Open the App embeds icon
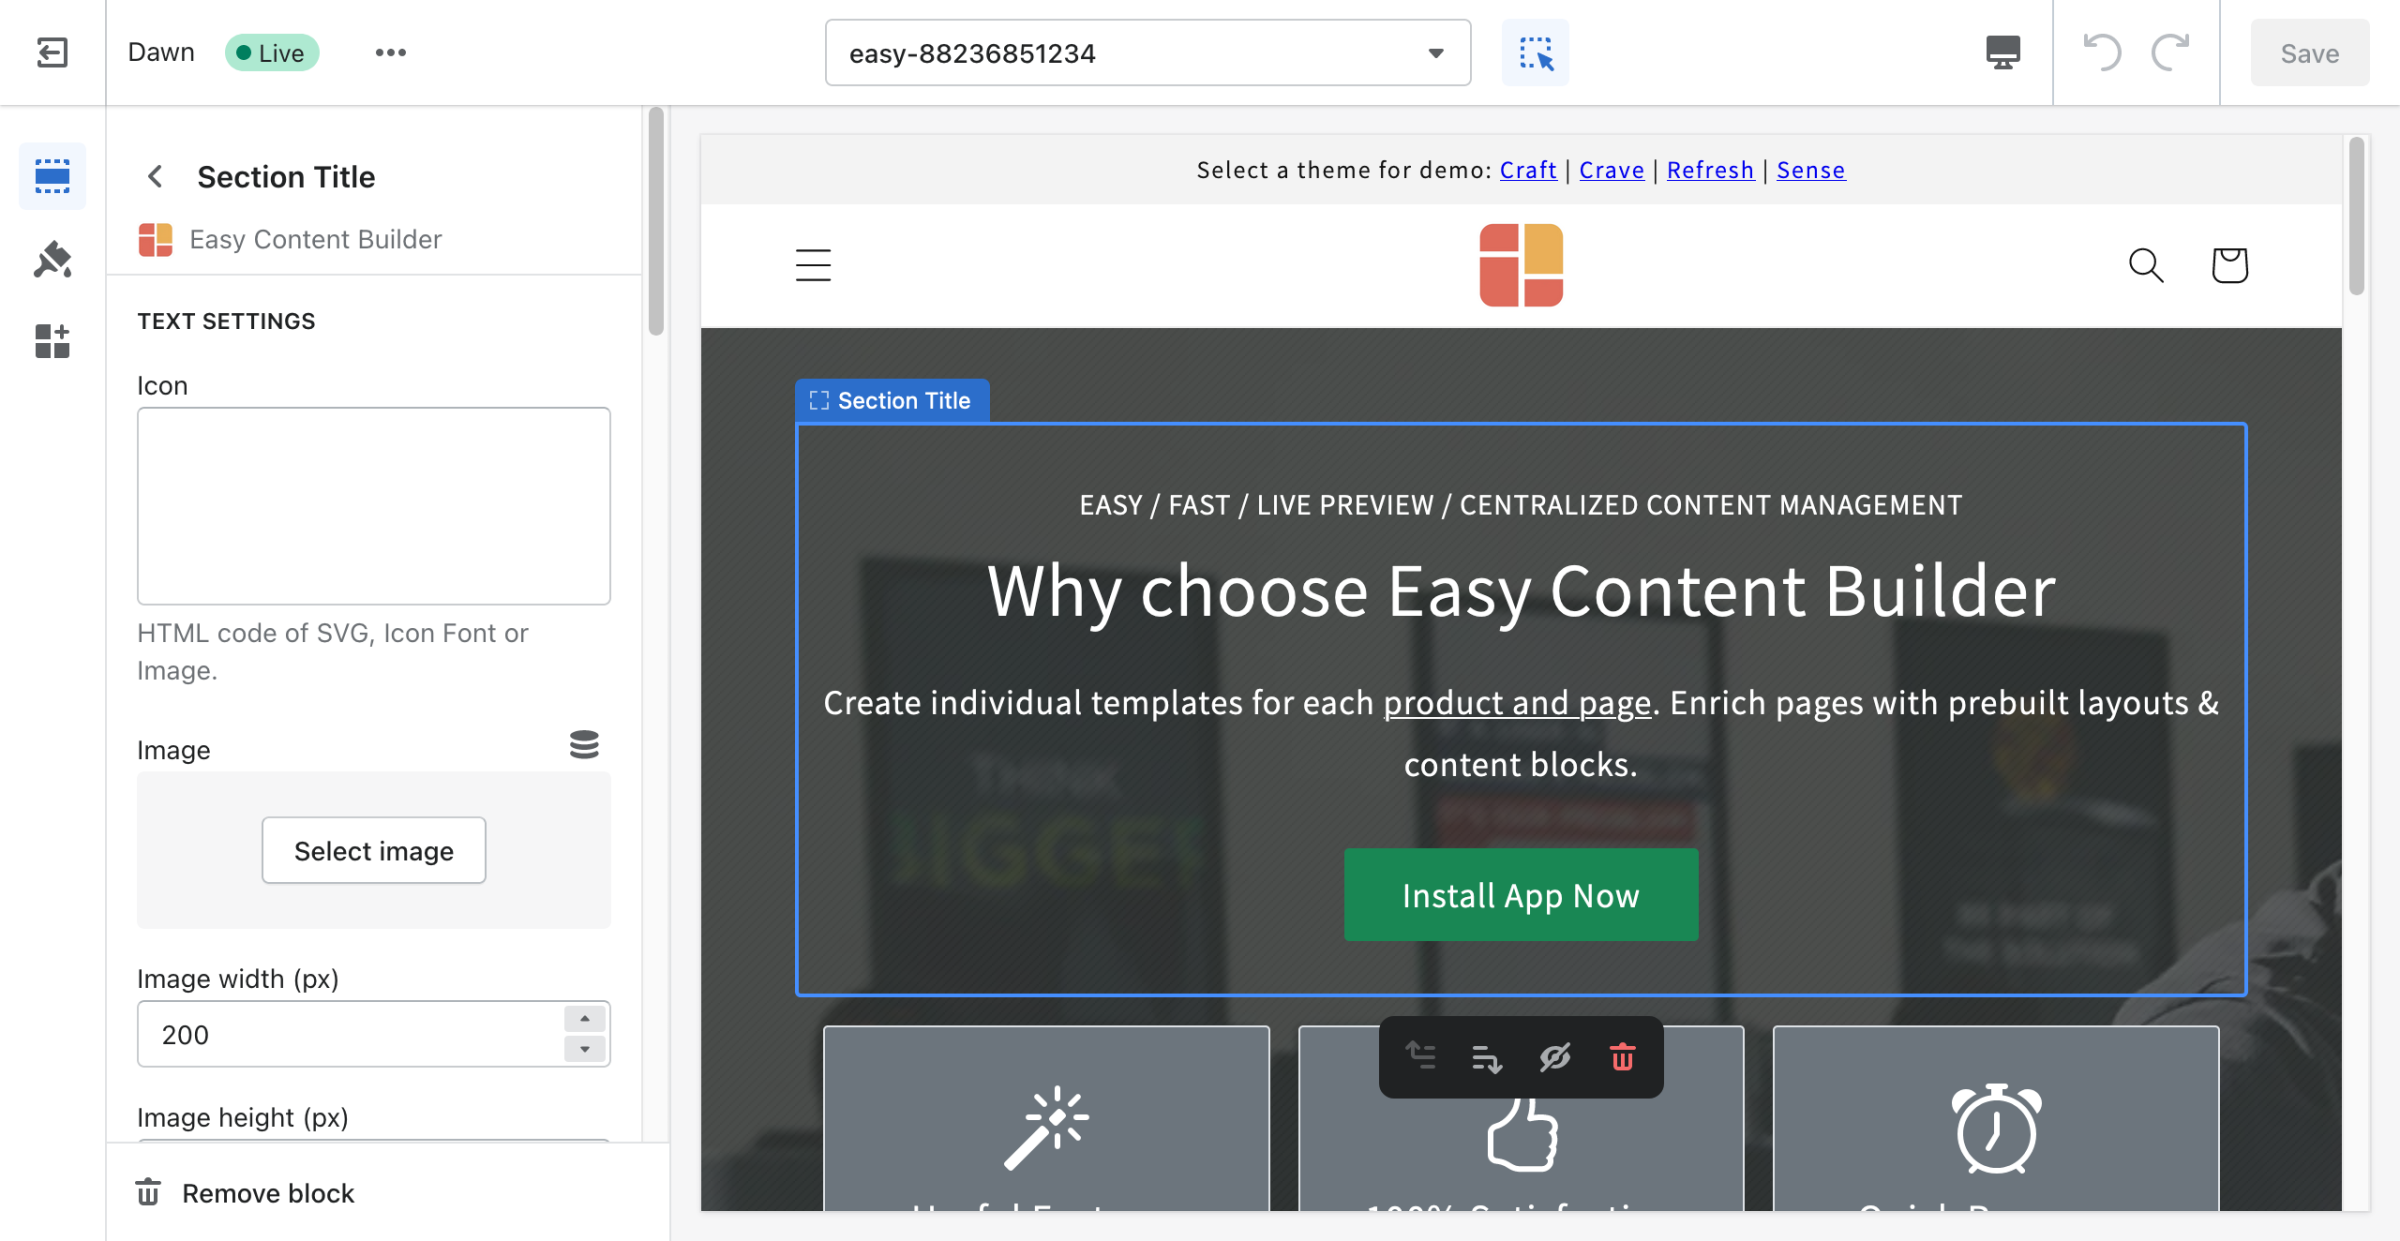 pyautogui.click(x=52, y=341)
